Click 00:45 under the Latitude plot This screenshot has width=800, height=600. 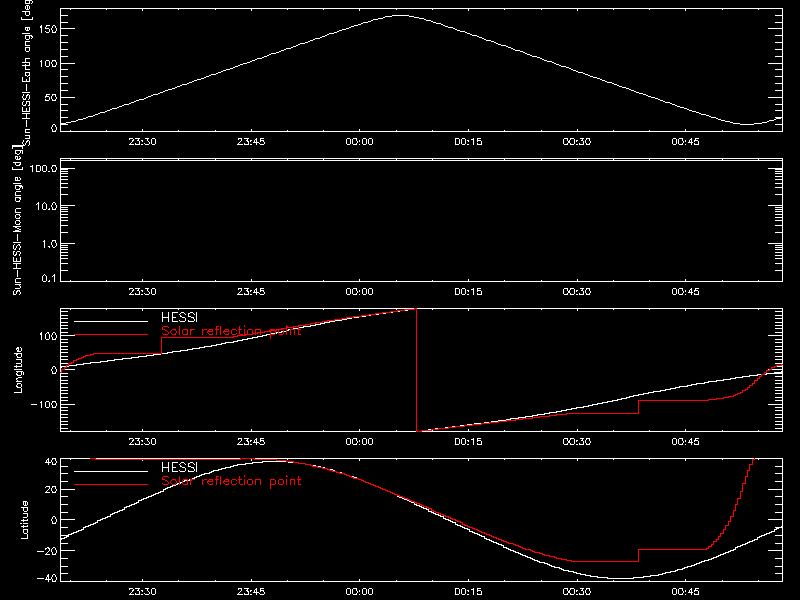[686, 591]
